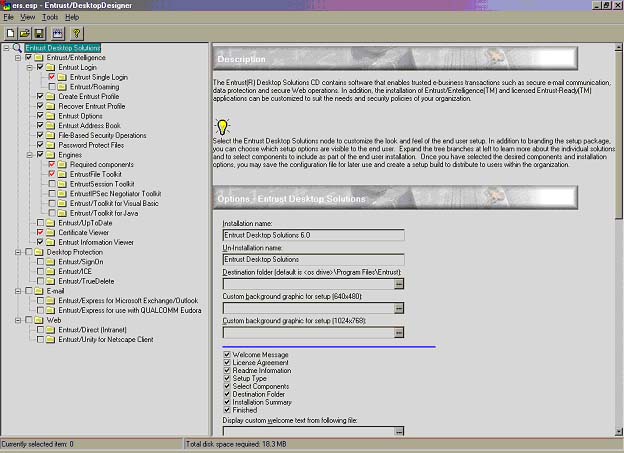Select the EntrustIPSec Negotiator Toolkit item

[x=115, y=194]
